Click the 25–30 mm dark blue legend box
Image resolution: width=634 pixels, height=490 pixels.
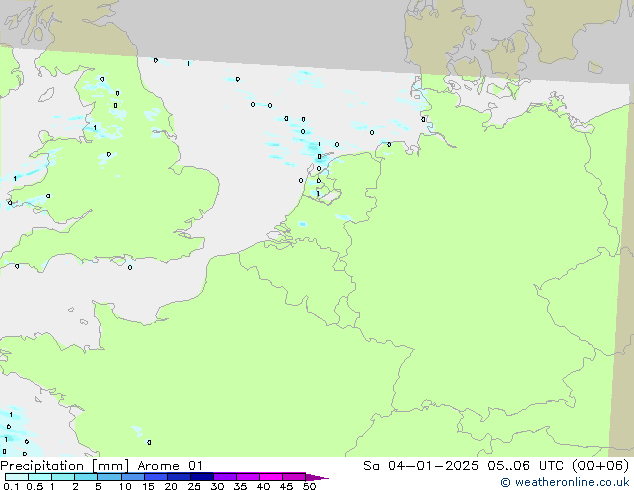pos(202,477)
